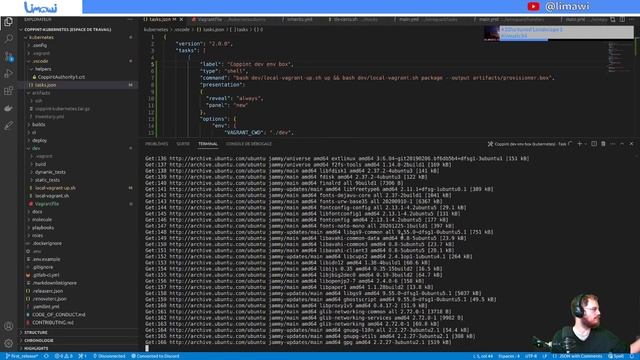The width and height of the screenshot is (640, 360).
Task: Open Source Control view with badge
Action: click(x=9, y=57)
